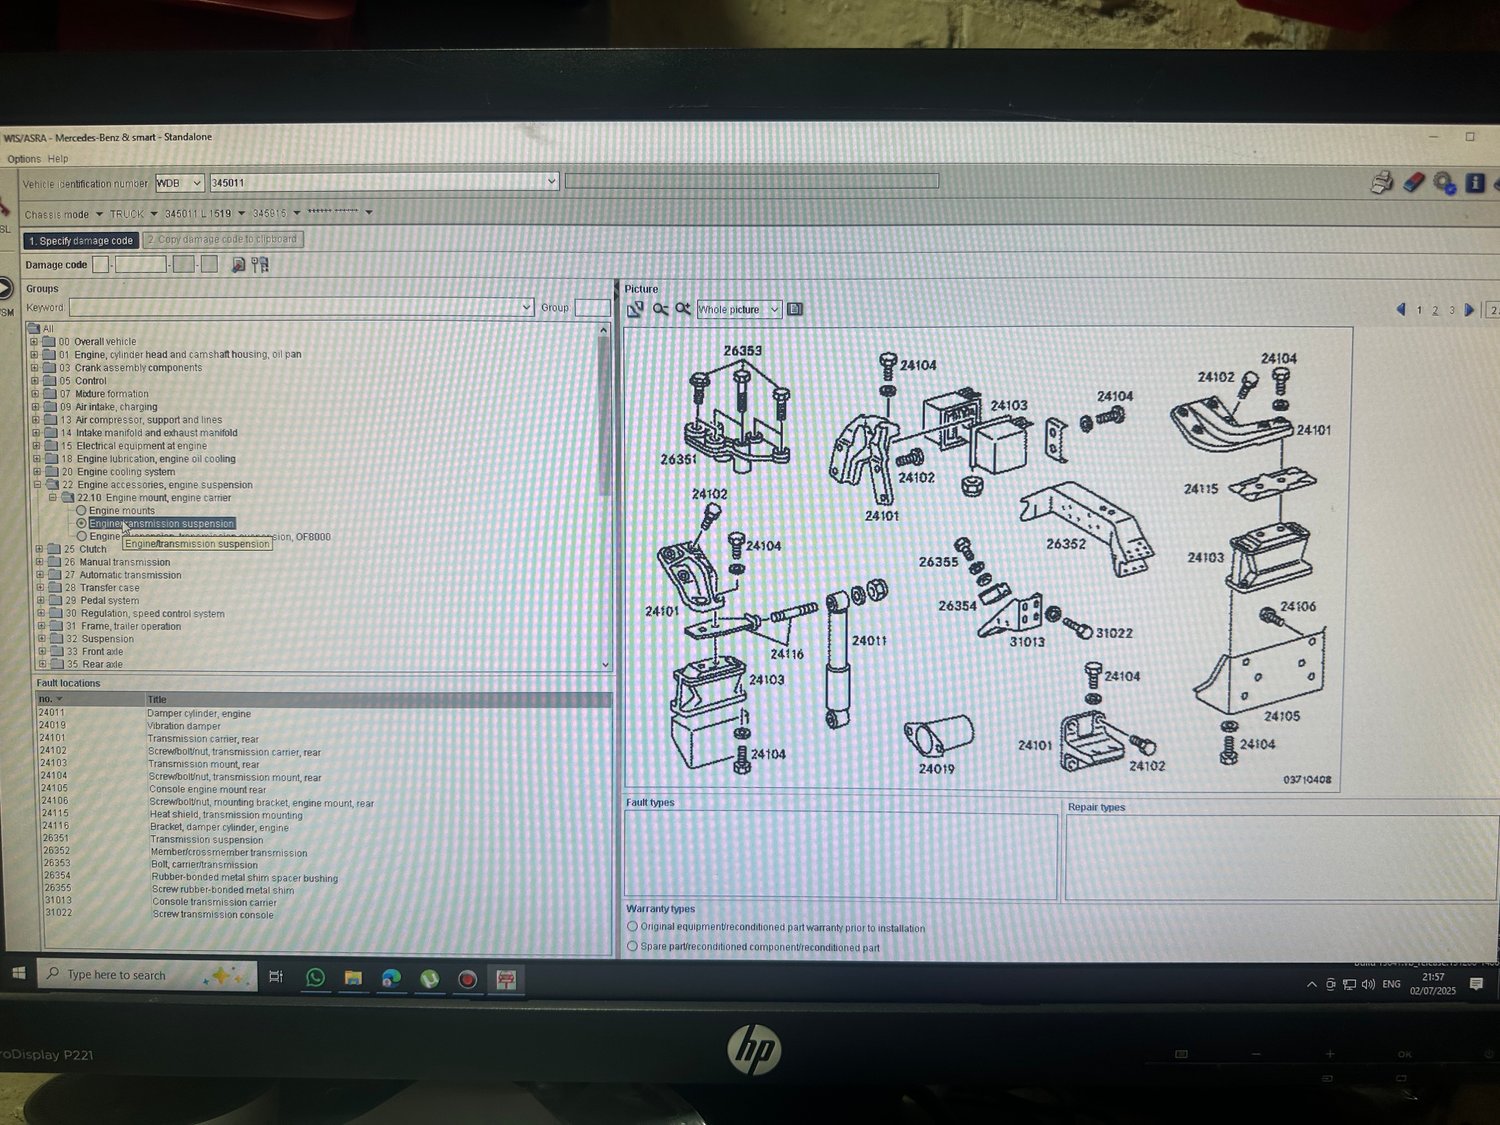Screen dimensions: 1500x1125
Task: Select Engine/transmission suspension radio button
Action: [82, 523]
